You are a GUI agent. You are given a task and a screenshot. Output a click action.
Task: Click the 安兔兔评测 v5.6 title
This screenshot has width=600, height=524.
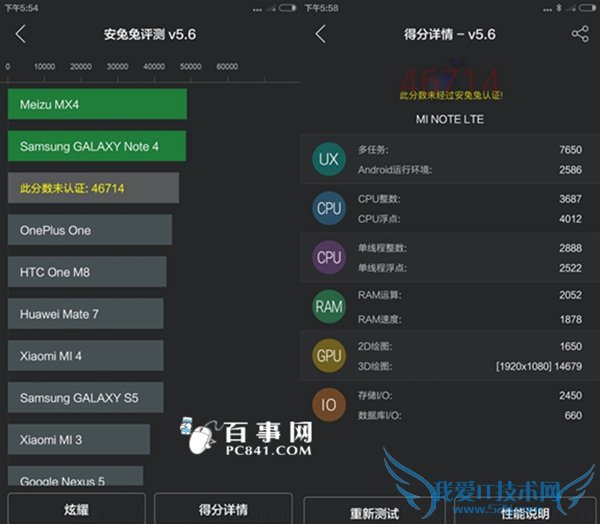(150, 34)
